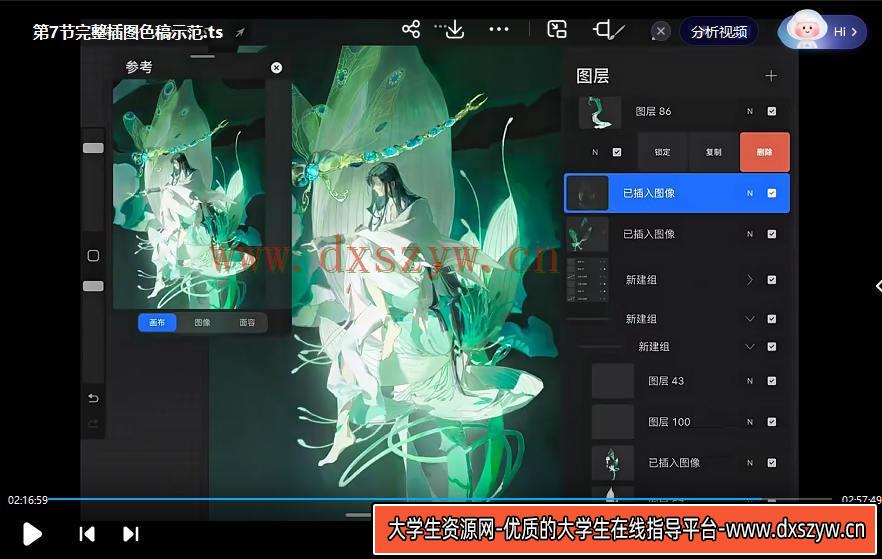
Task: Select 图层 86 layer thumbnail
Action: coord(600,112)
